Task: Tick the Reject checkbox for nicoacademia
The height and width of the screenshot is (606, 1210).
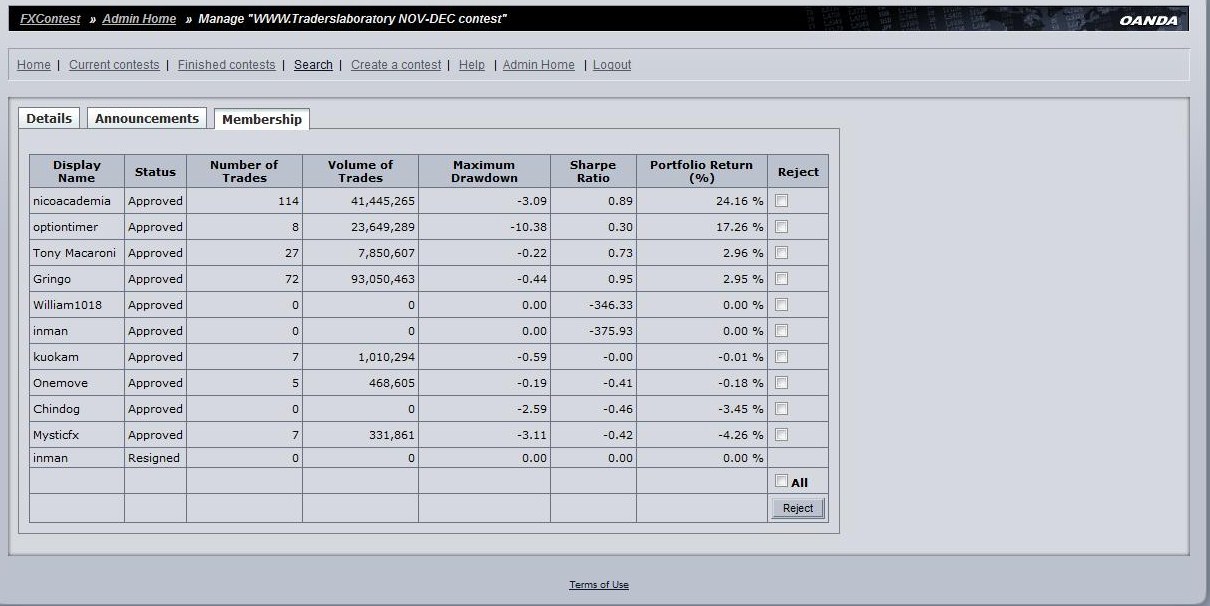Action: (781, 200)
